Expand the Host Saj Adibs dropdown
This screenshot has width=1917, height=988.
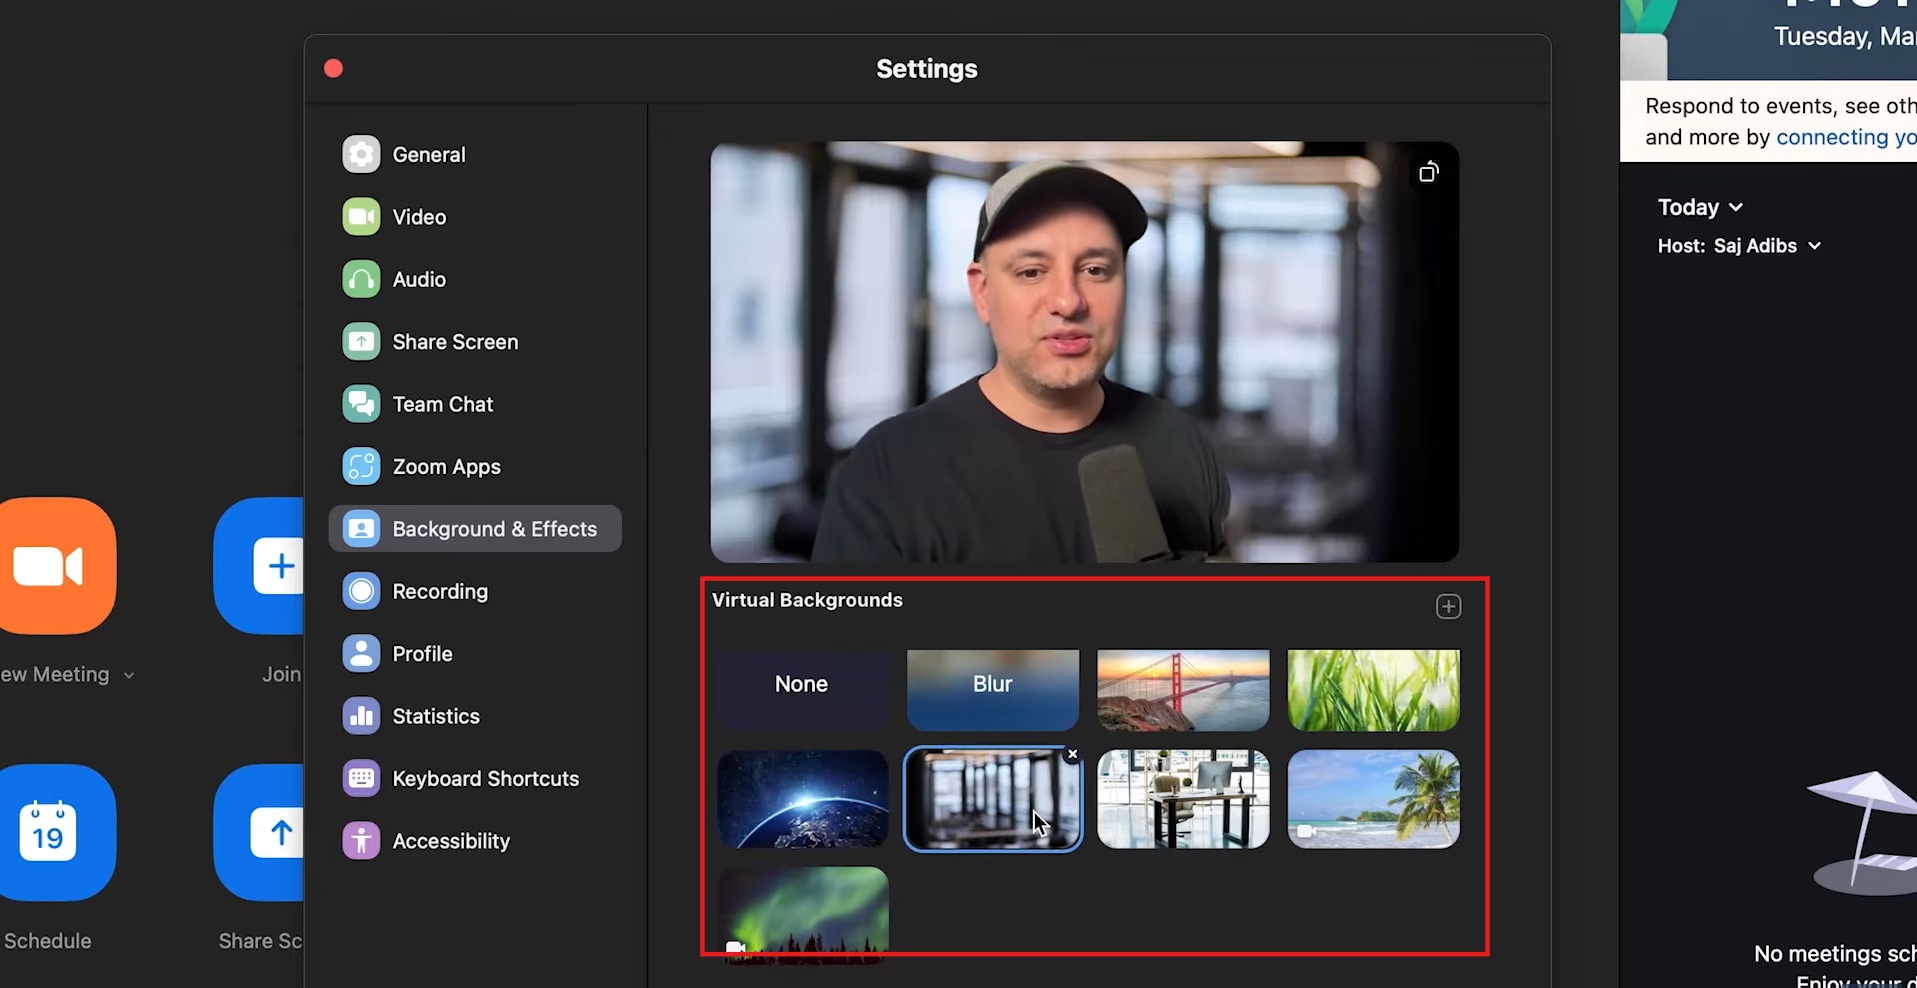(1739, 246)
